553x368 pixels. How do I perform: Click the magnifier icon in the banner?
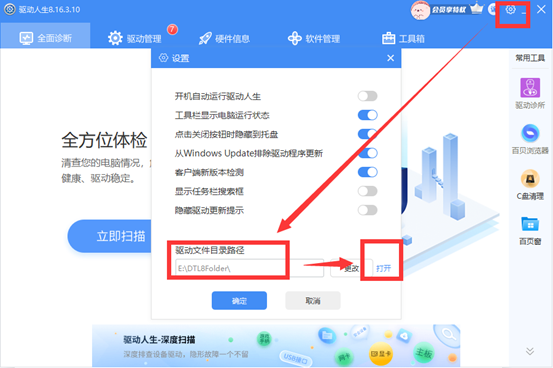(x=448, y=334)
